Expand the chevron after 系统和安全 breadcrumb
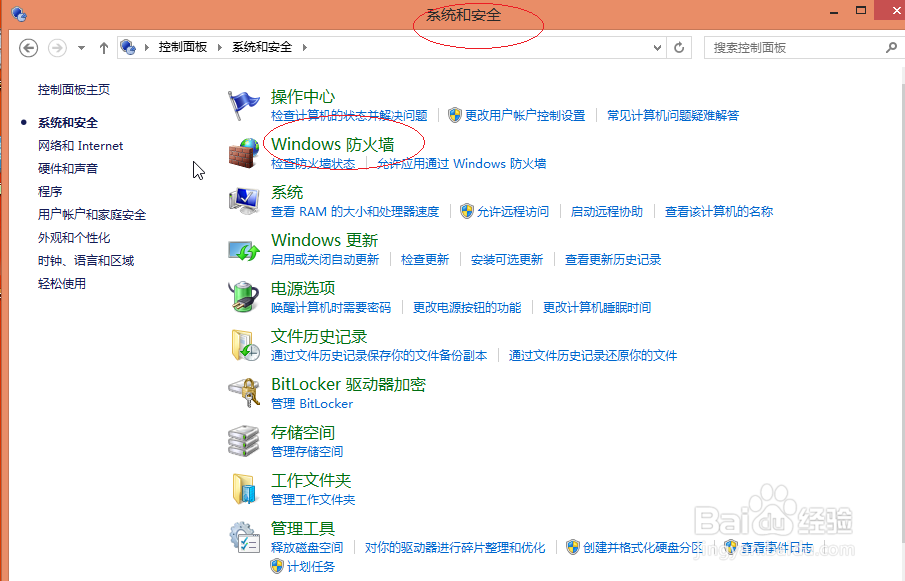 tap(305, 47)
